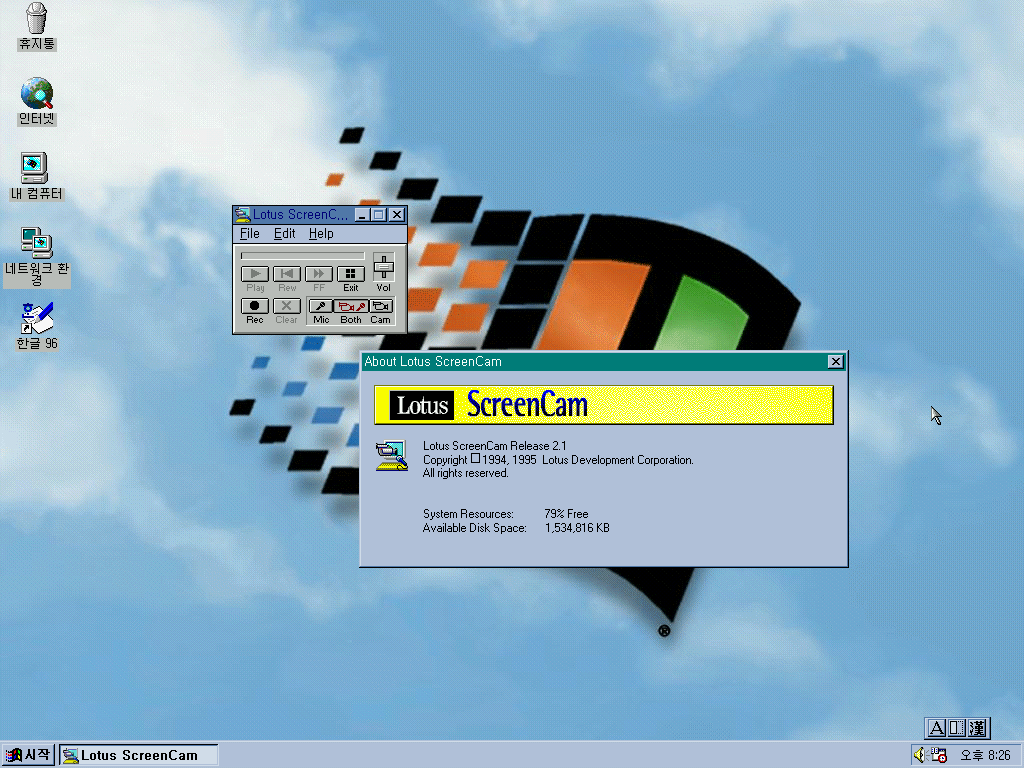Close the About Lotus ScreenCam dialog
This screenshot has width=1024, height=768.
click(835, 362)
